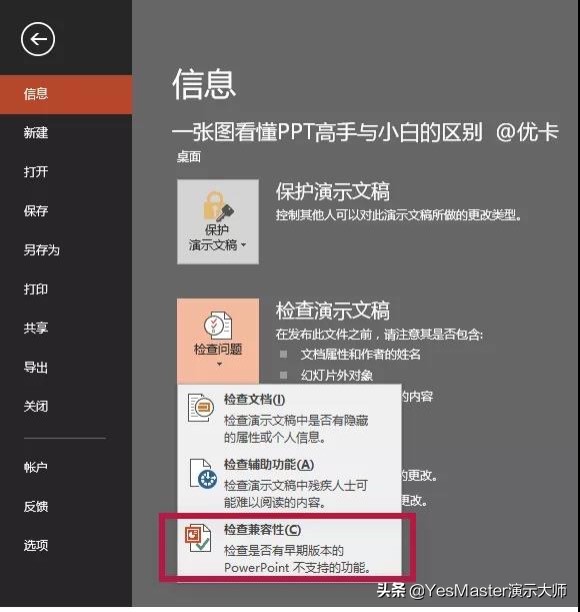Click the 文档属性和作者的姓名 list item
This screenshot has width=580, height=612.
(x=361, y=354)
